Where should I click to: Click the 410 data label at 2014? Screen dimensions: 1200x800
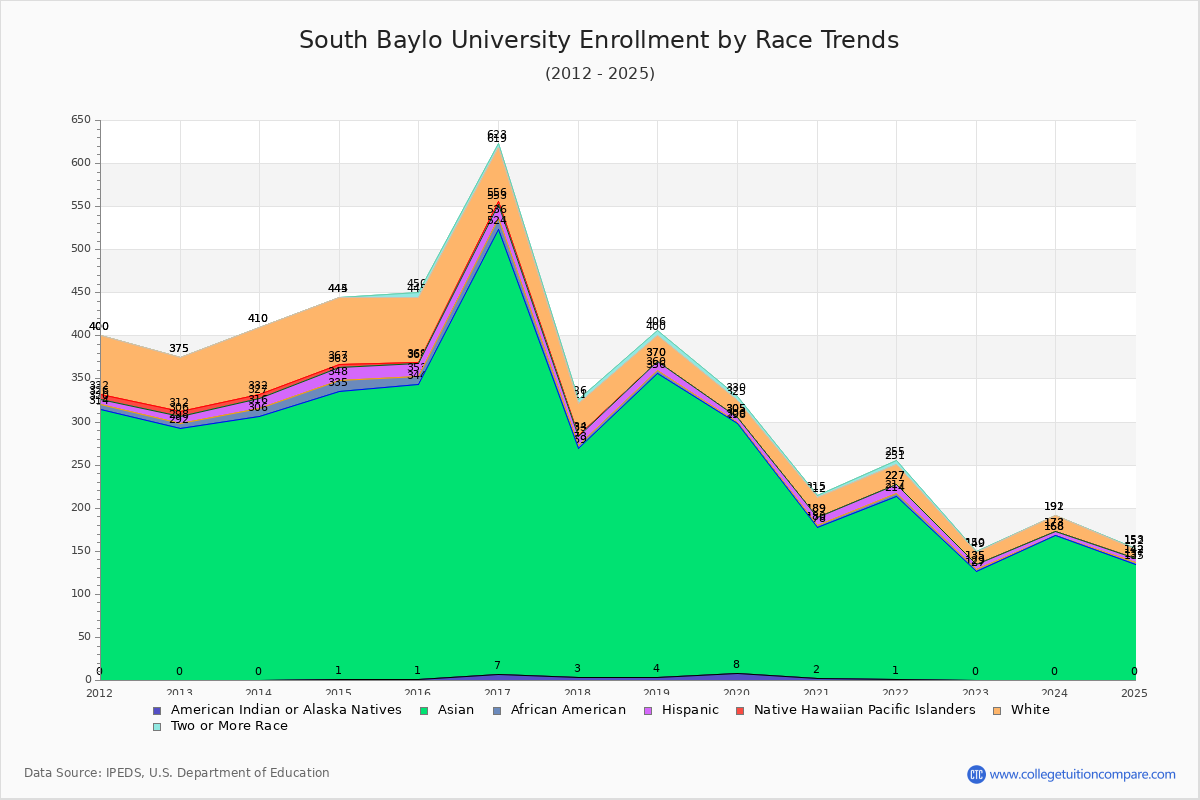258,318
